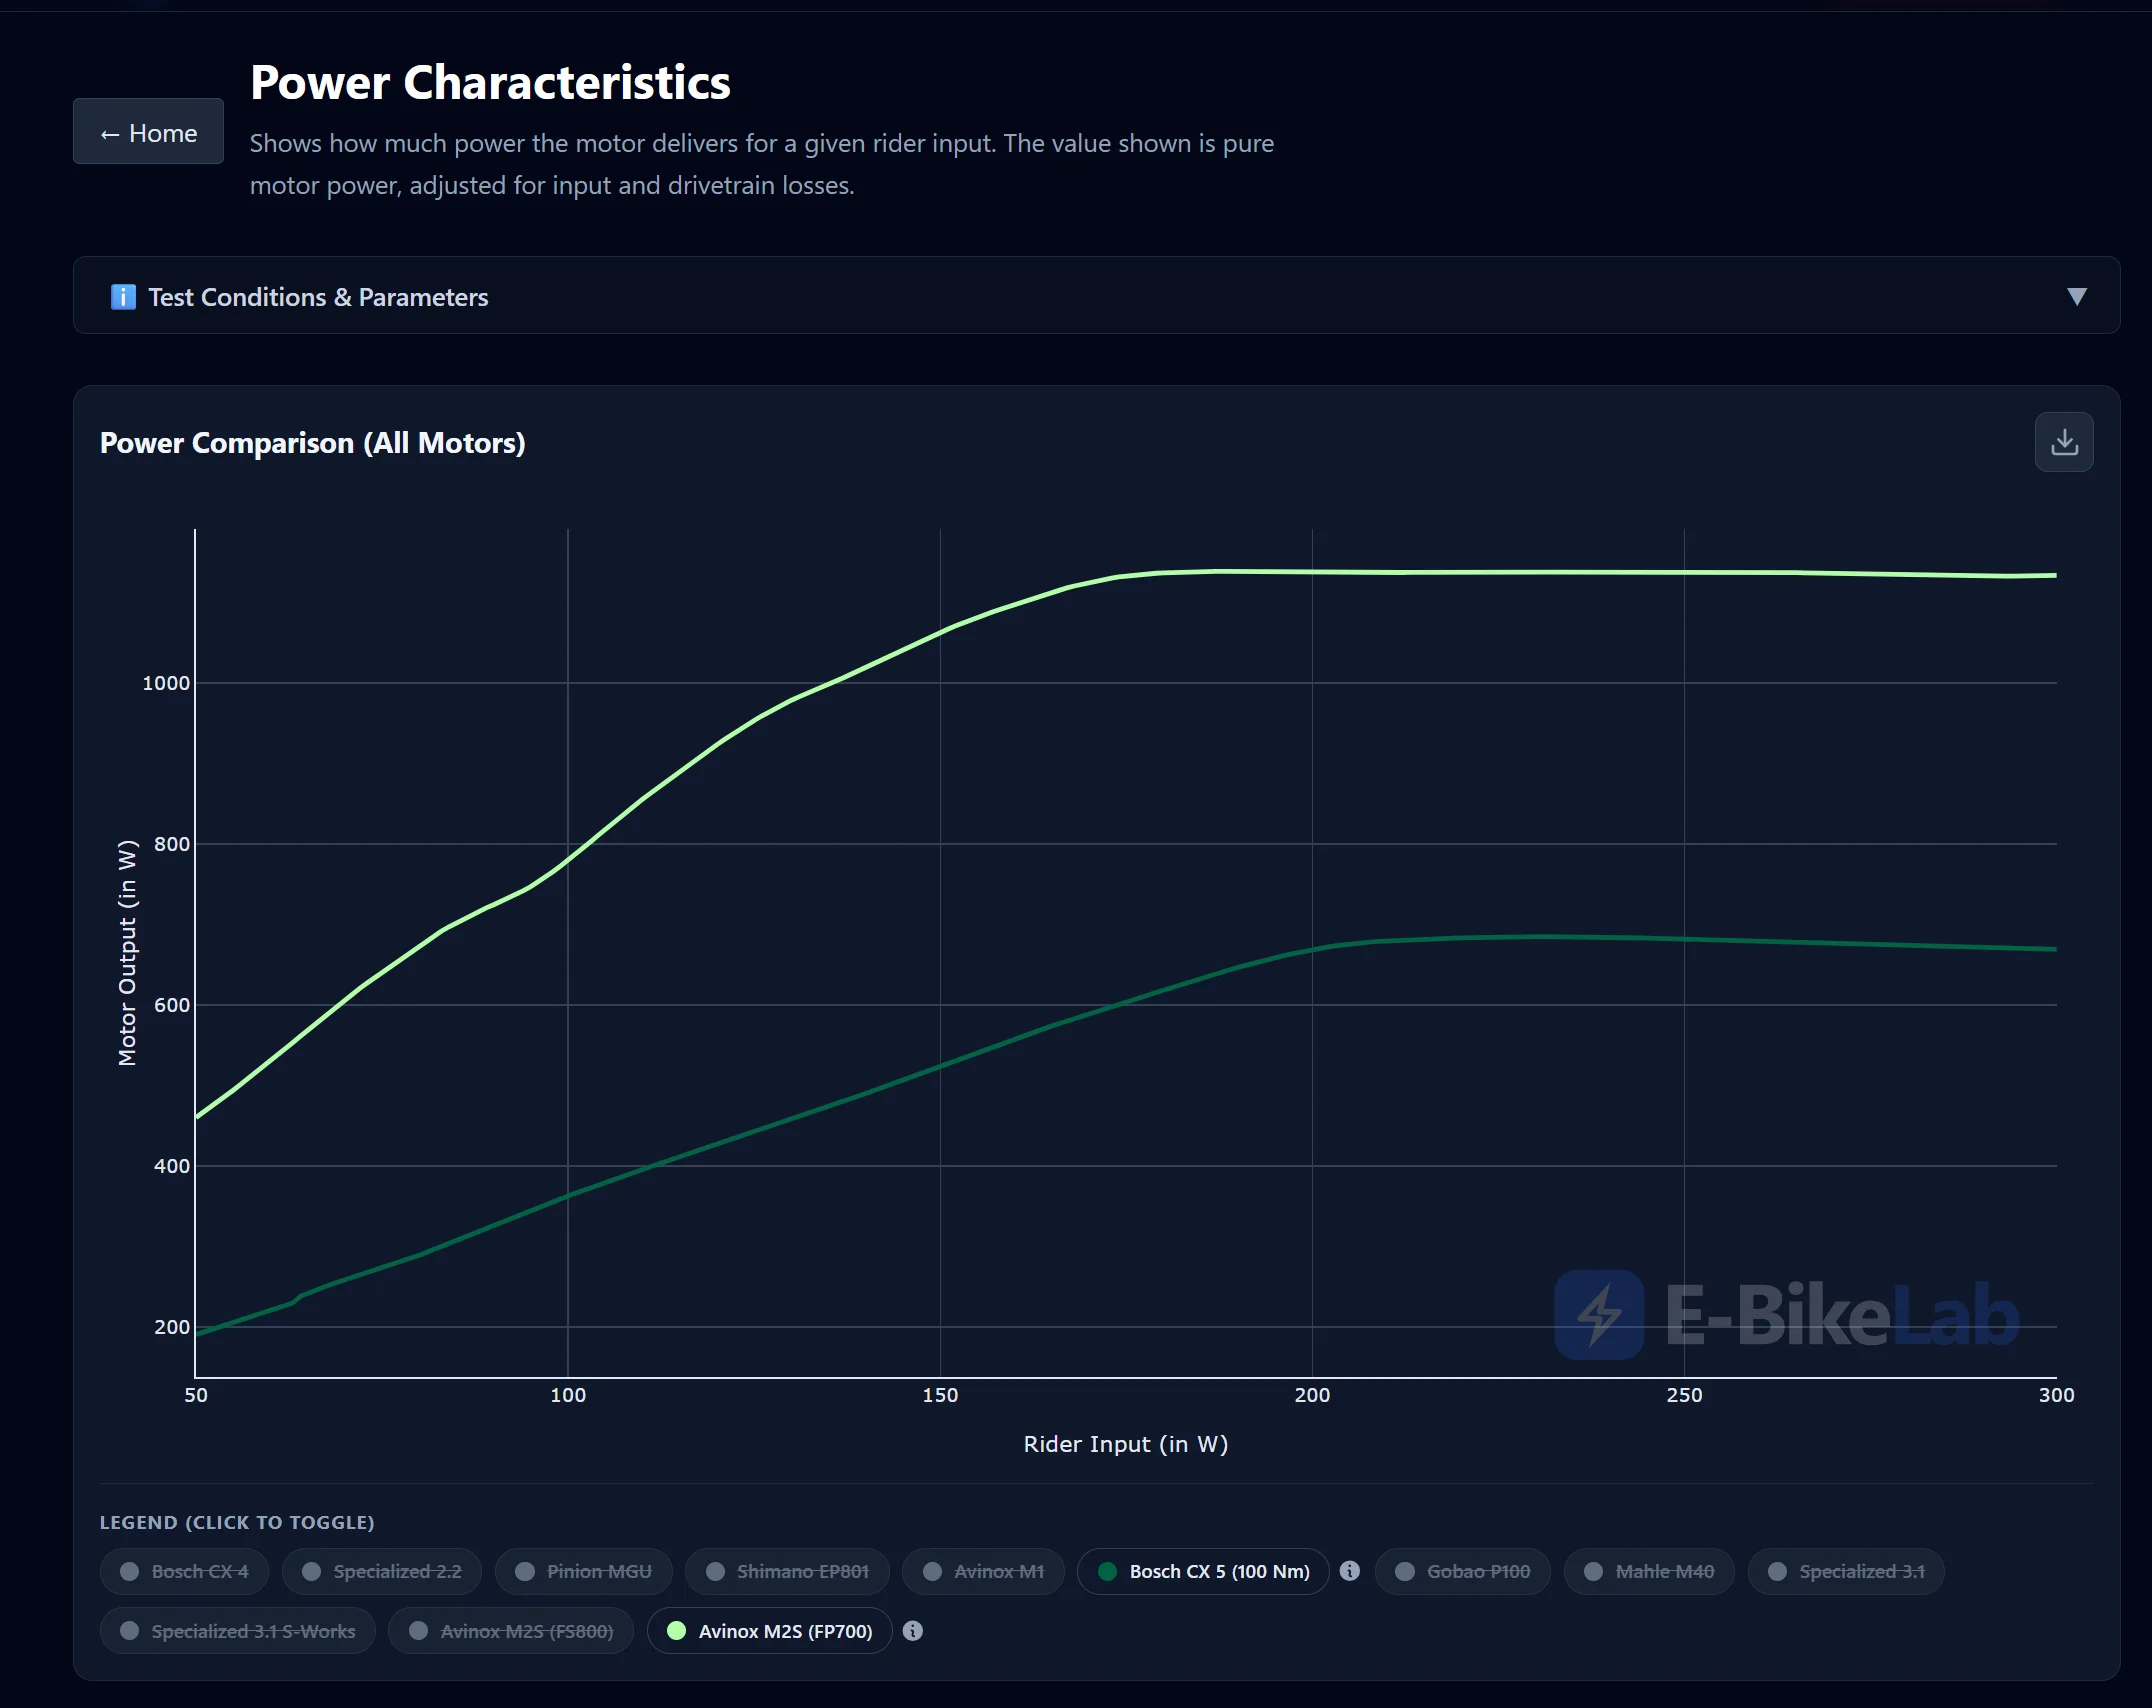
Task: Toggle Shimano EP801 in the legend
Action: click(787, 1571)
